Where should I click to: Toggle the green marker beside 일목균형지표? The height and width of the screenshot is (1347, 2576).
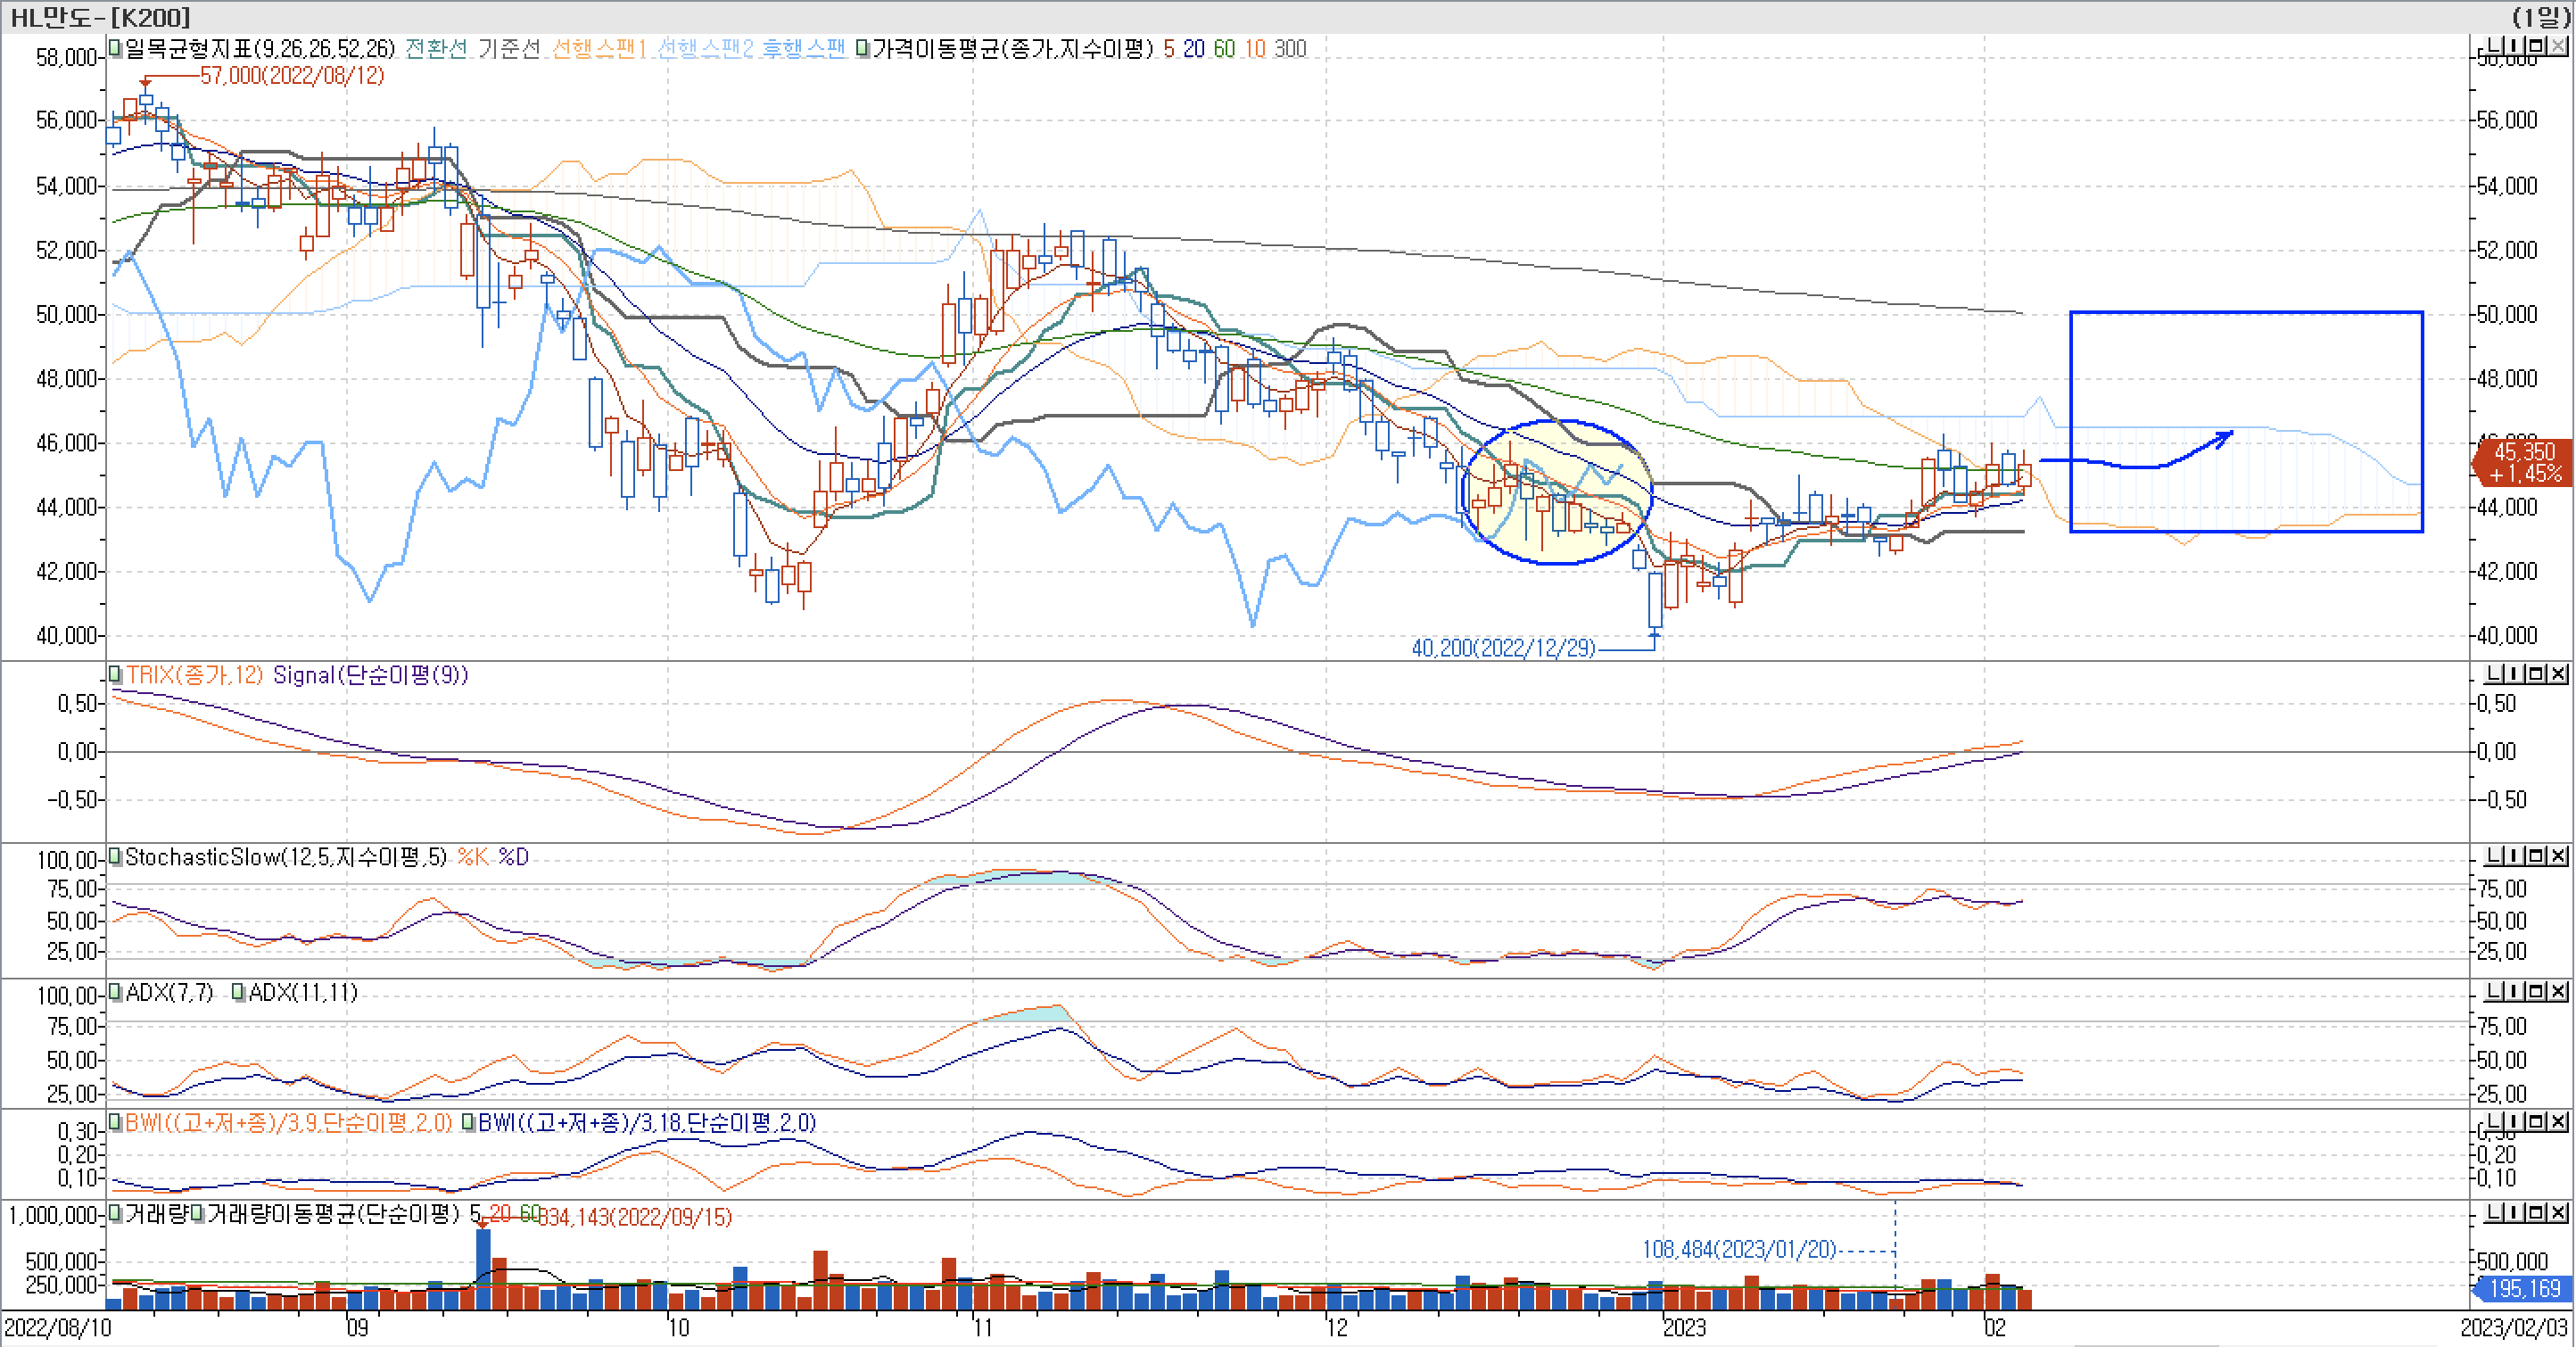tap(115, 48)
